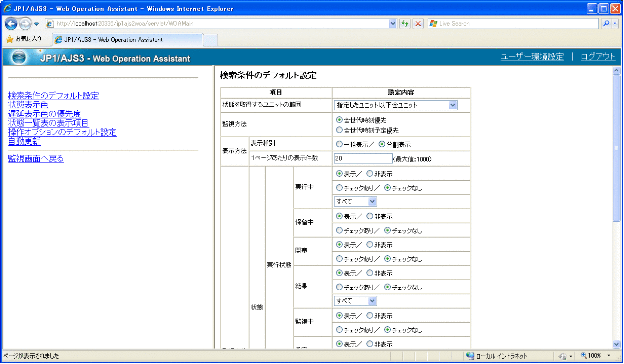Click the JP1/AJS3 globe logo in the header

(19, 58)
